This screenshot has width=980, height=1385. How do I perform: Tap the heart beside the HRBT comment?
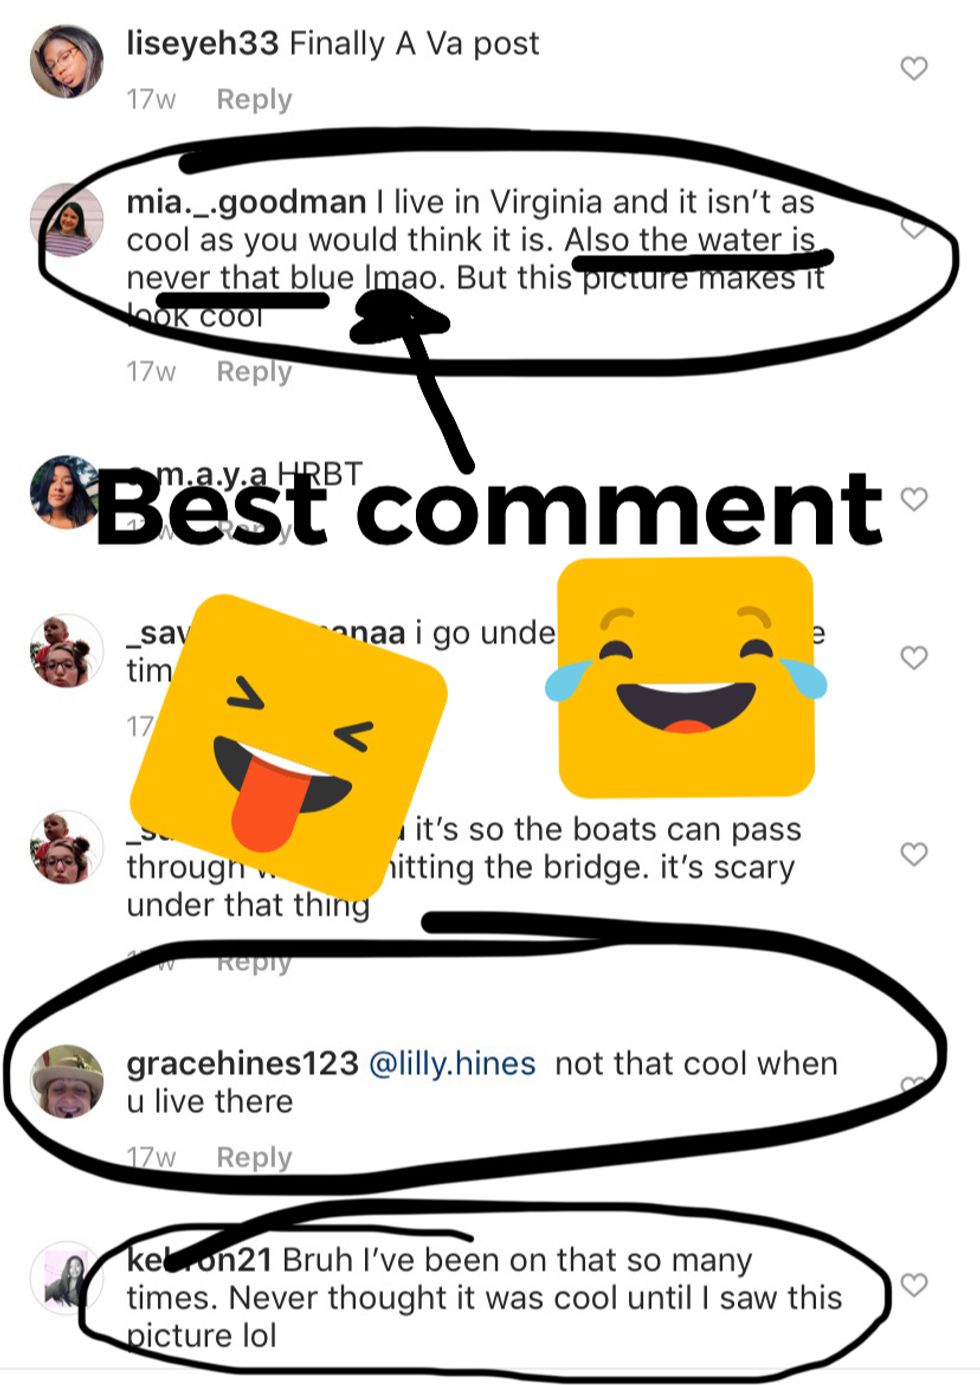point(914,498)
